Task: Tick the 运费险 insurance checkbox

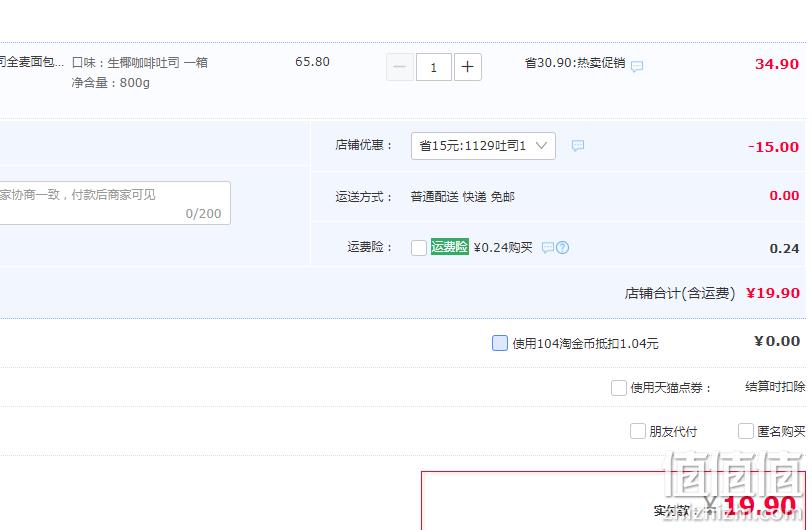Action: pos(418,248)
